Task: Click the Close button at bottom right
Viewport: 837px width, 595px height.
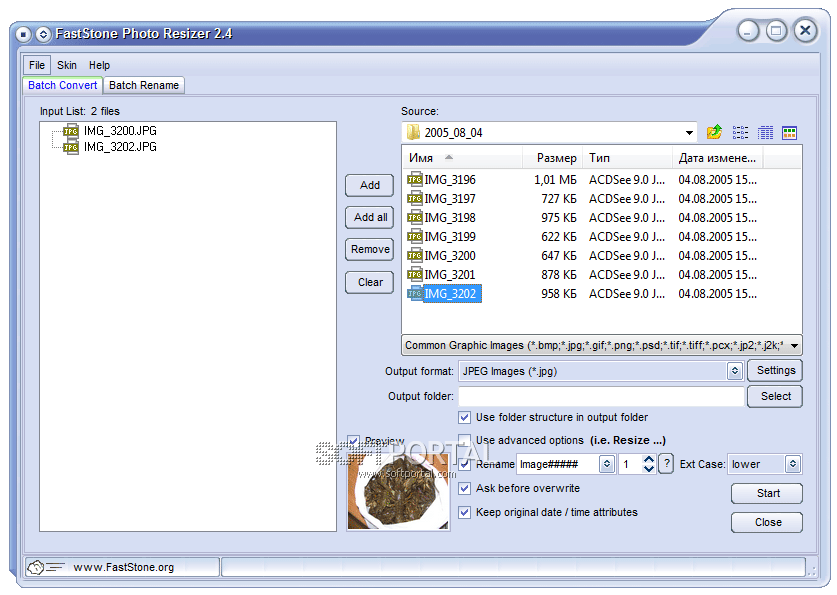Action: 767,522
